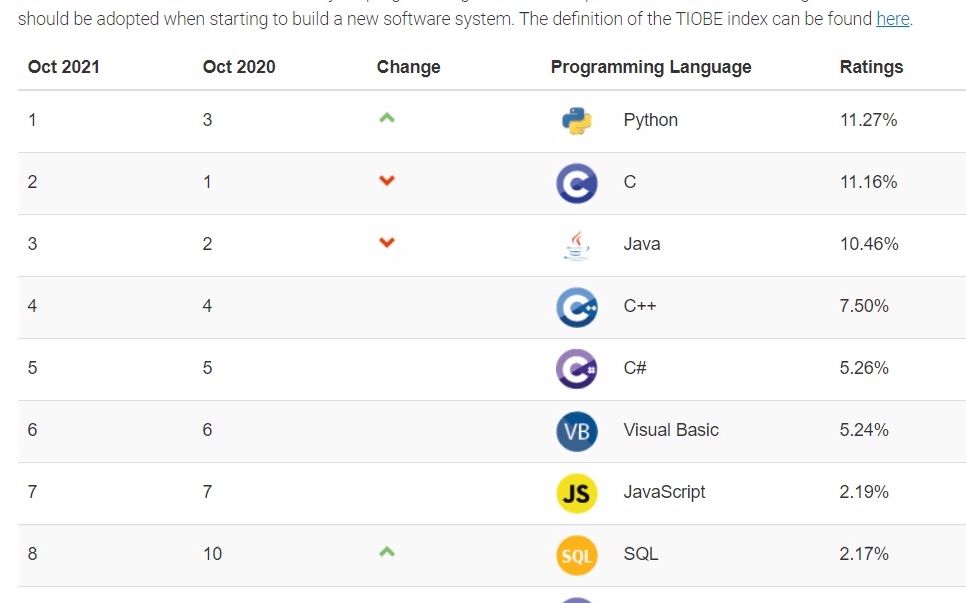Click the Oct 2021 column header
This screenshot has width=966, height=603.
point(64,67)
